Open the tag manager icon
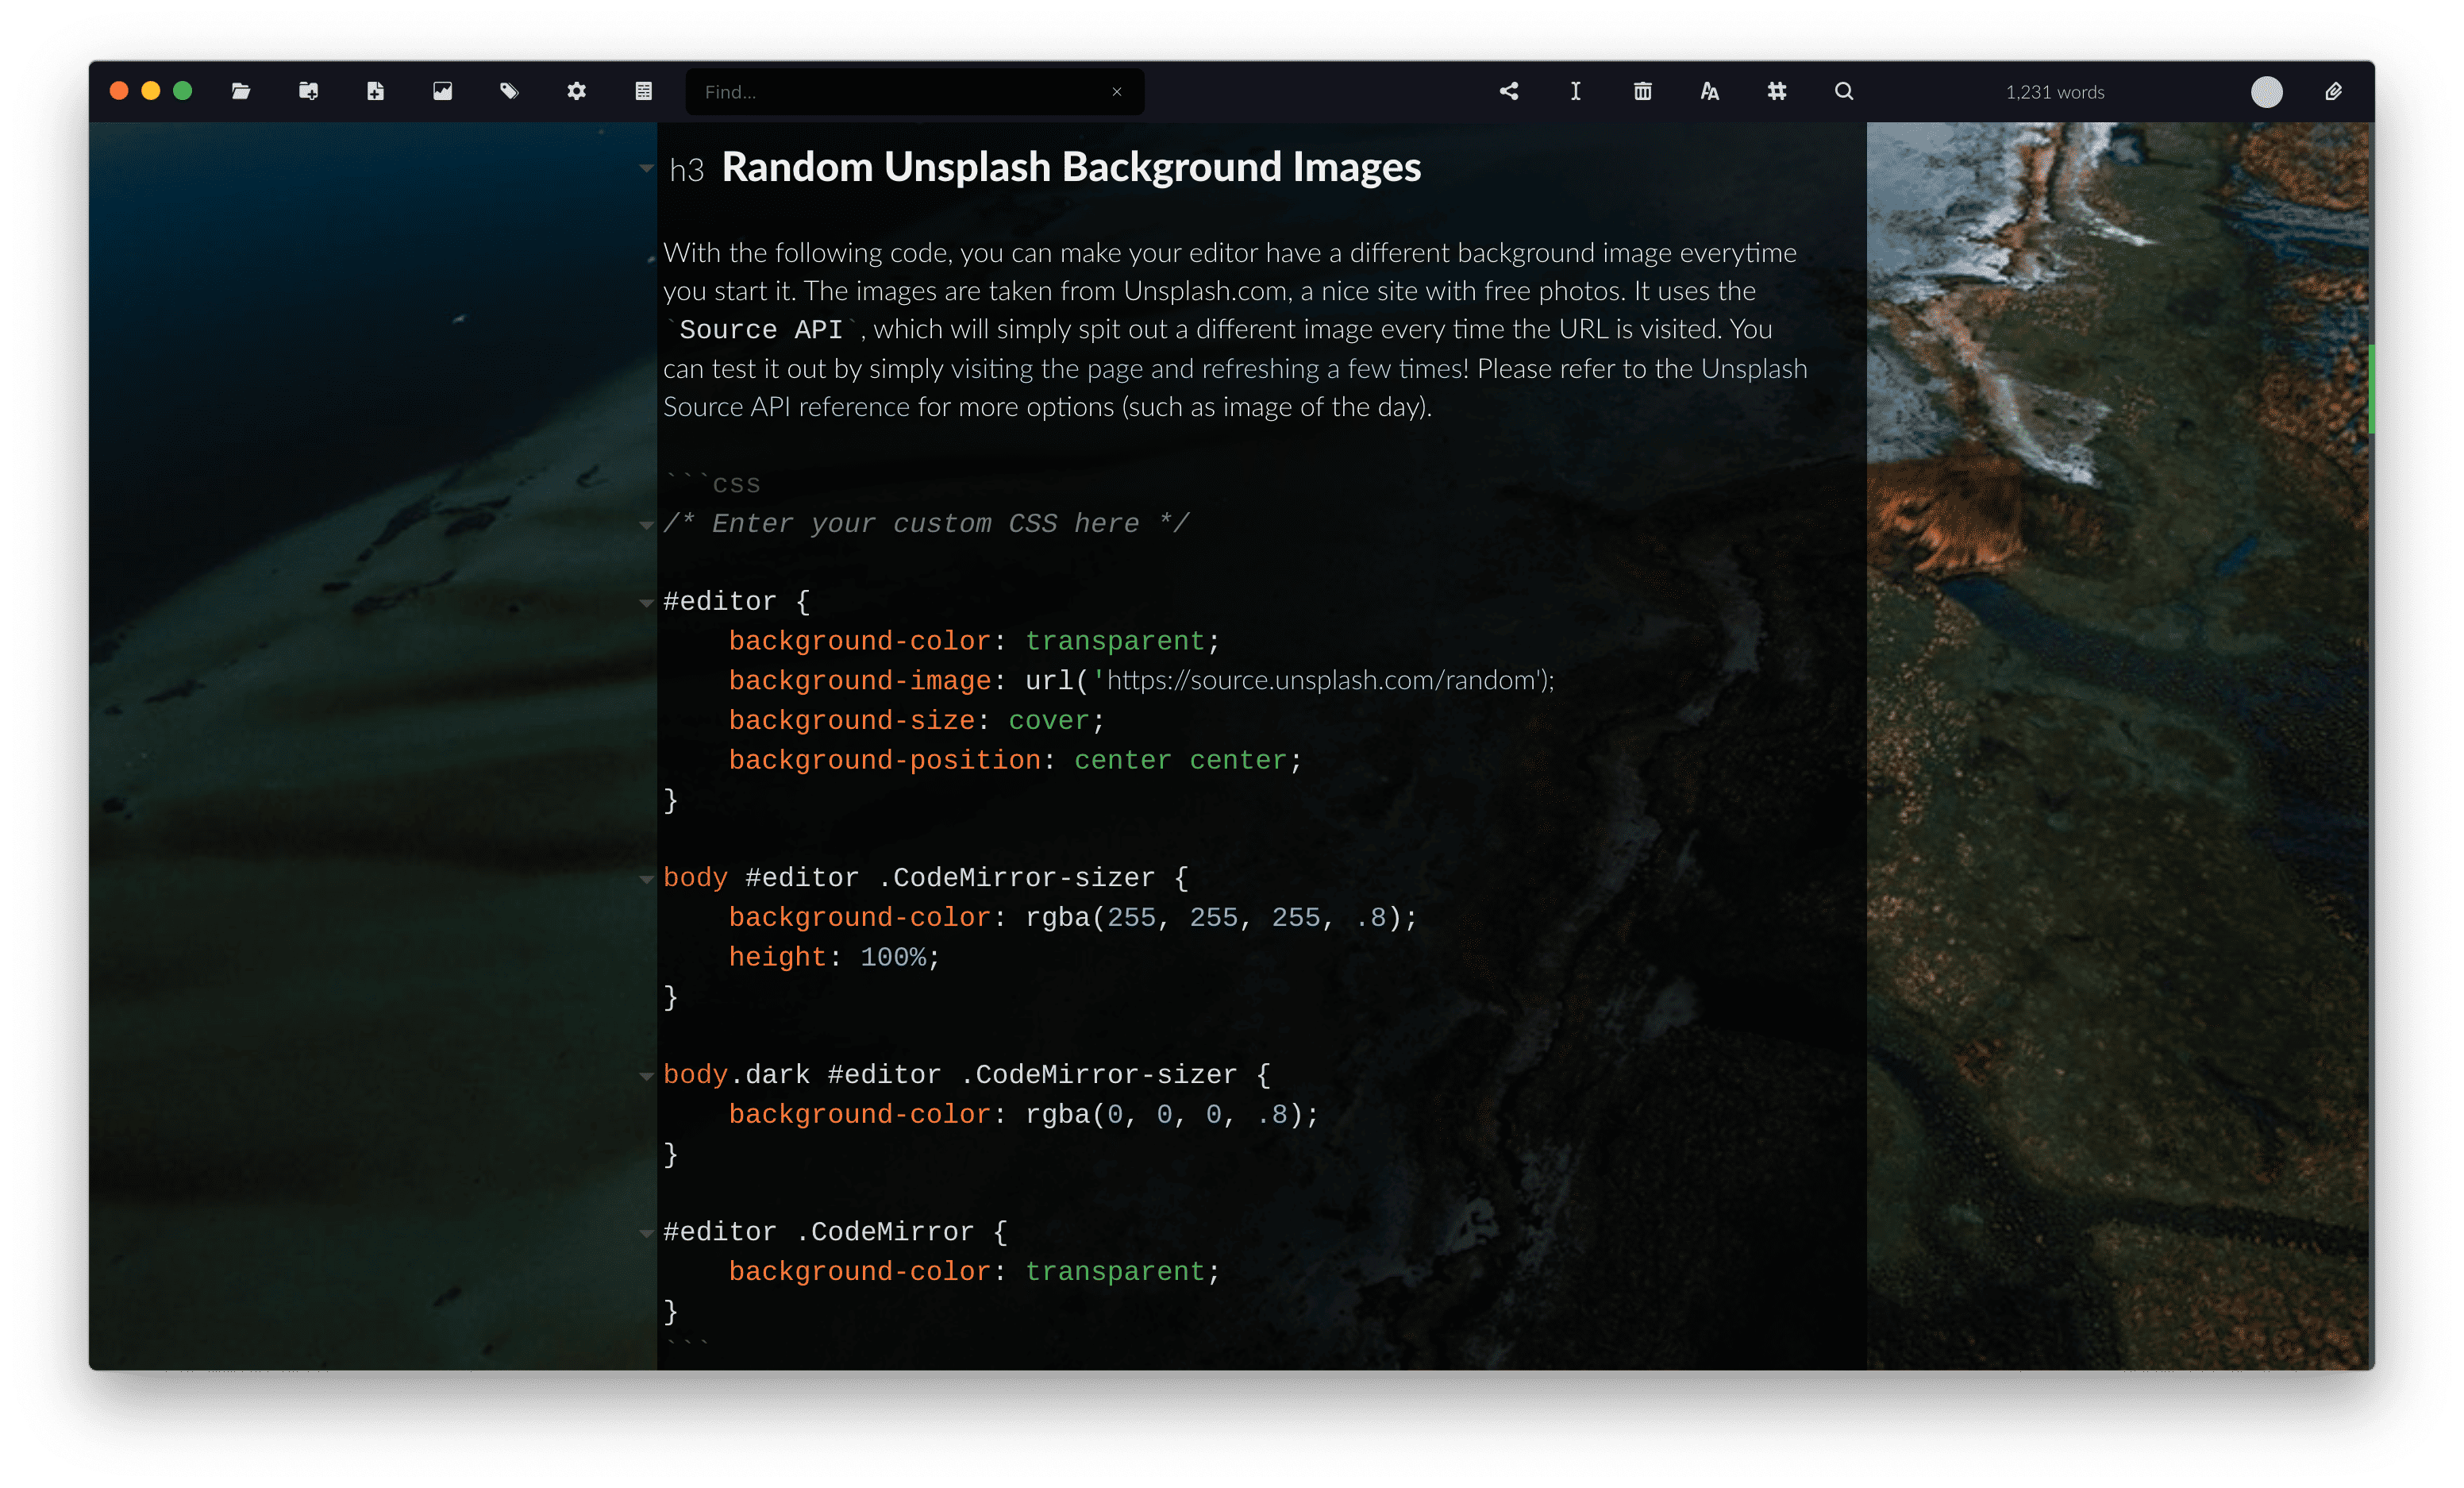 [509, 91]
